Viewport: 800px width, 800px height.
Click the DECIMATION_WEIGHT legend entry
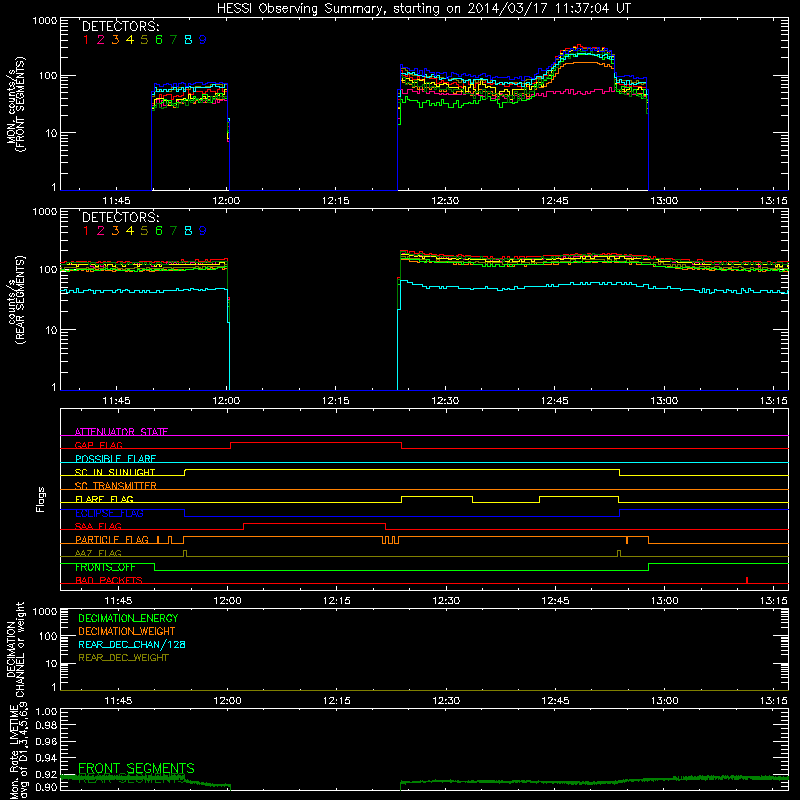[x=127, y=632]
